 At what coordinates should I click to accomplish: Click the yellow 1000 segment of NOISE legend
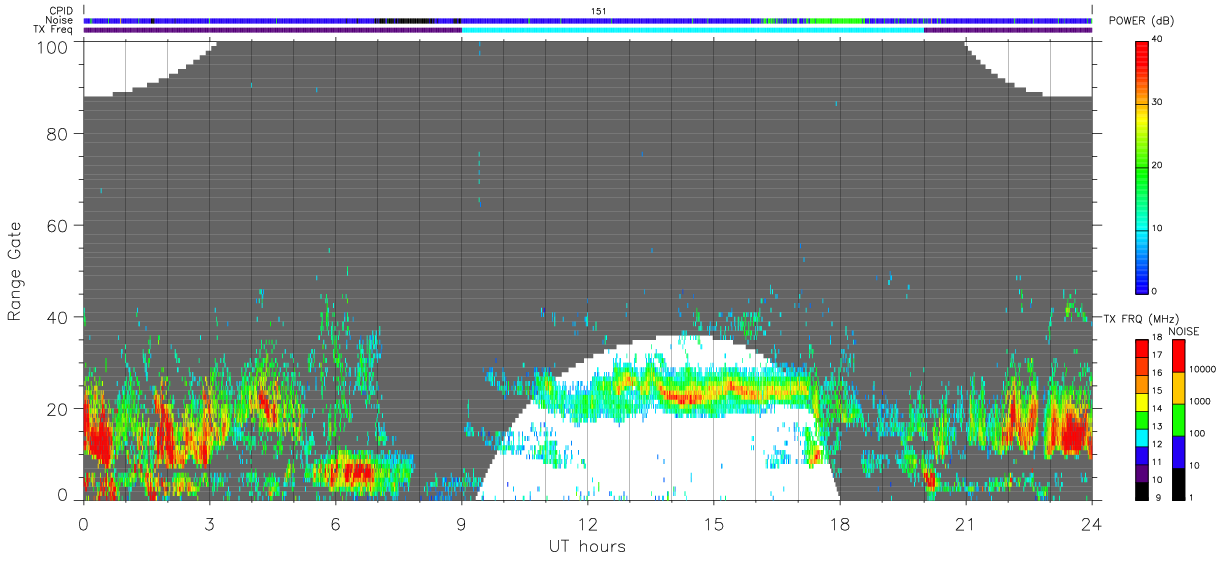pos(1178,388)
